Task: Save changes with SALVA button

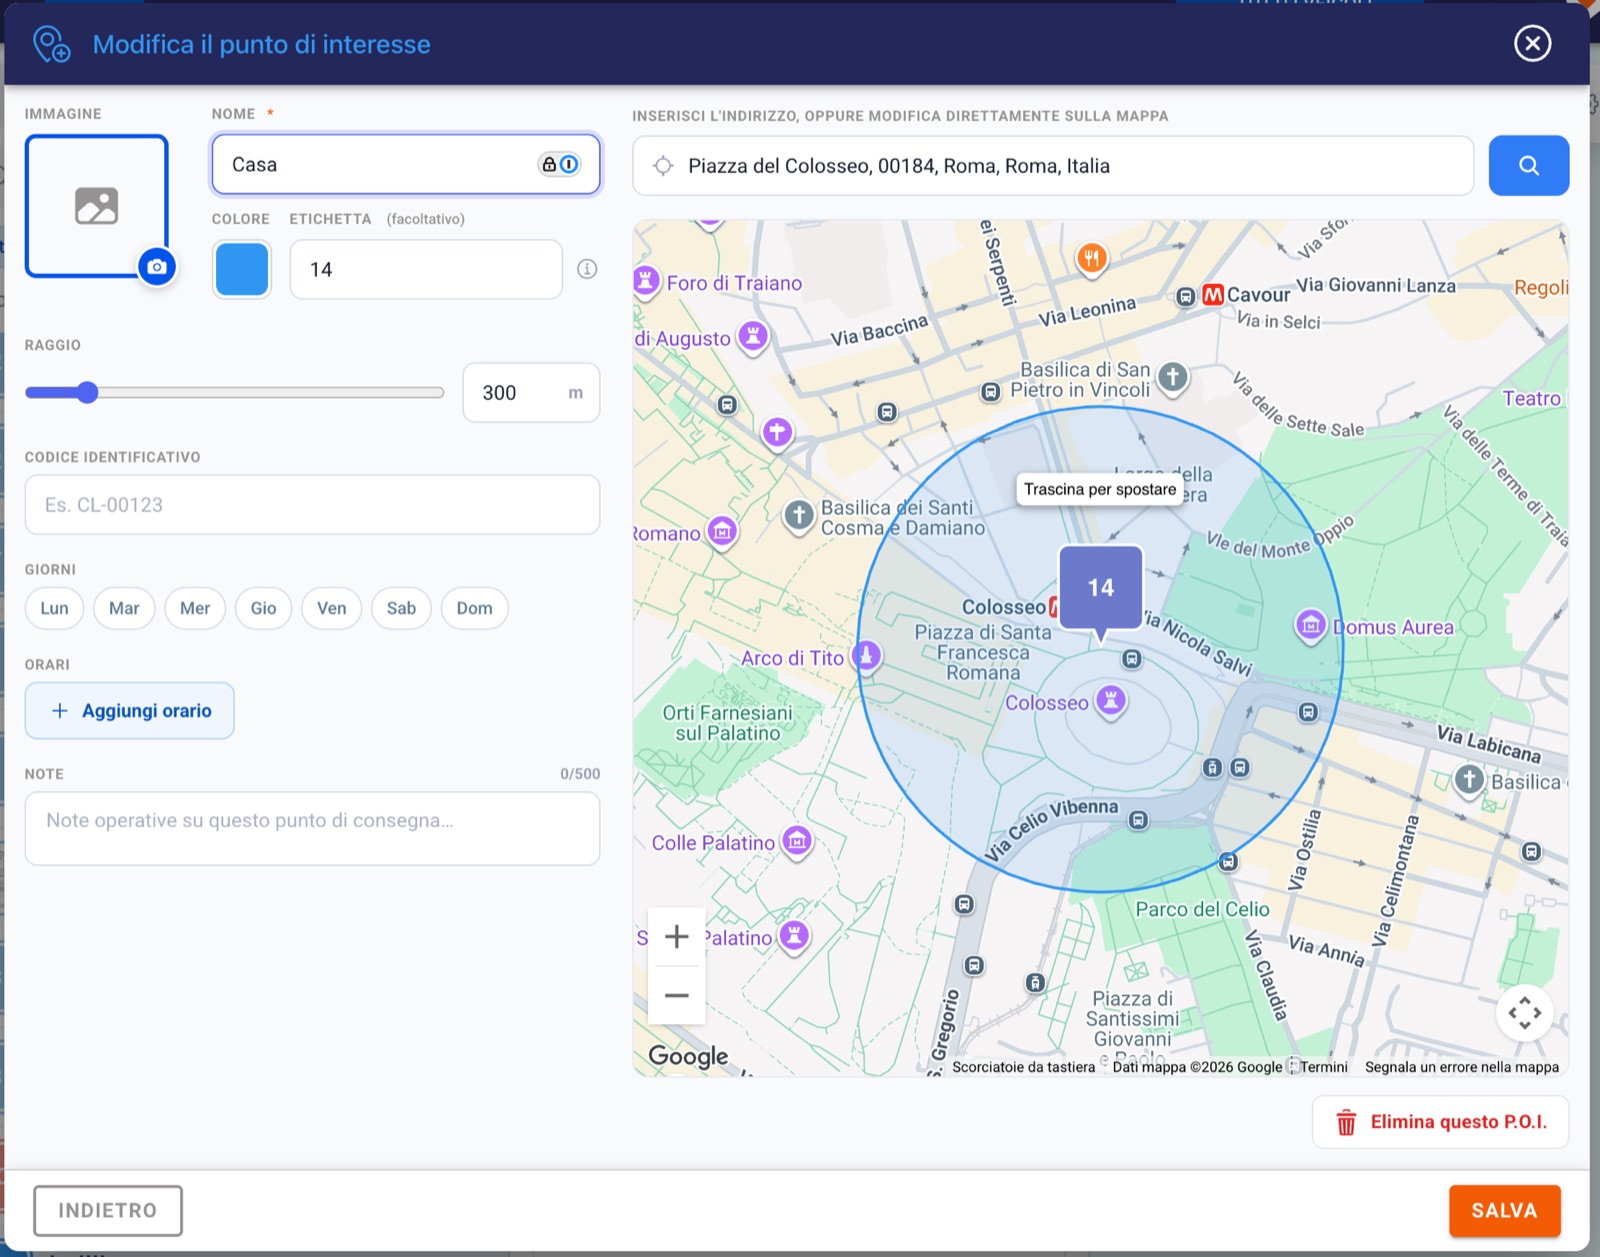Action: pyautogui.click(x=1504, y=1210)
